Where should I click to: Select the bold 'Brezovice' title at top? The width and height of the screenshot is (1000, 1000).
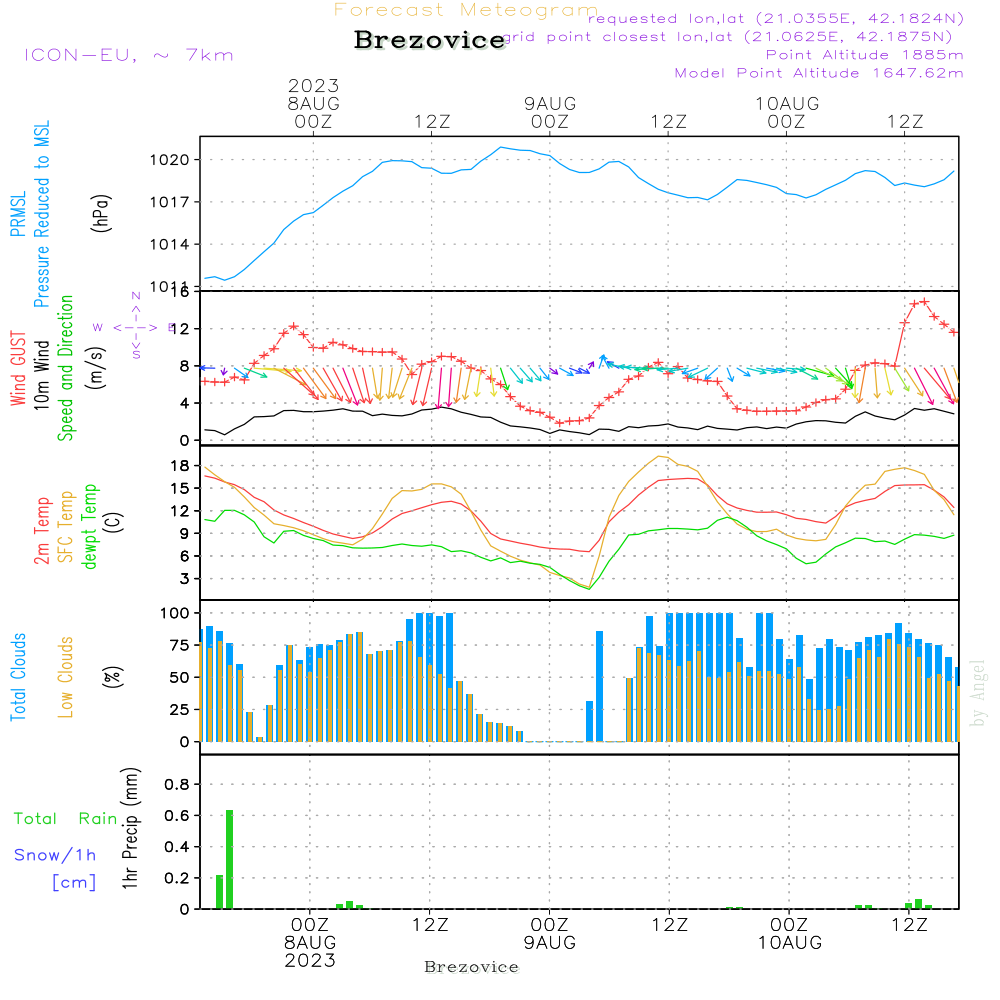430,40
